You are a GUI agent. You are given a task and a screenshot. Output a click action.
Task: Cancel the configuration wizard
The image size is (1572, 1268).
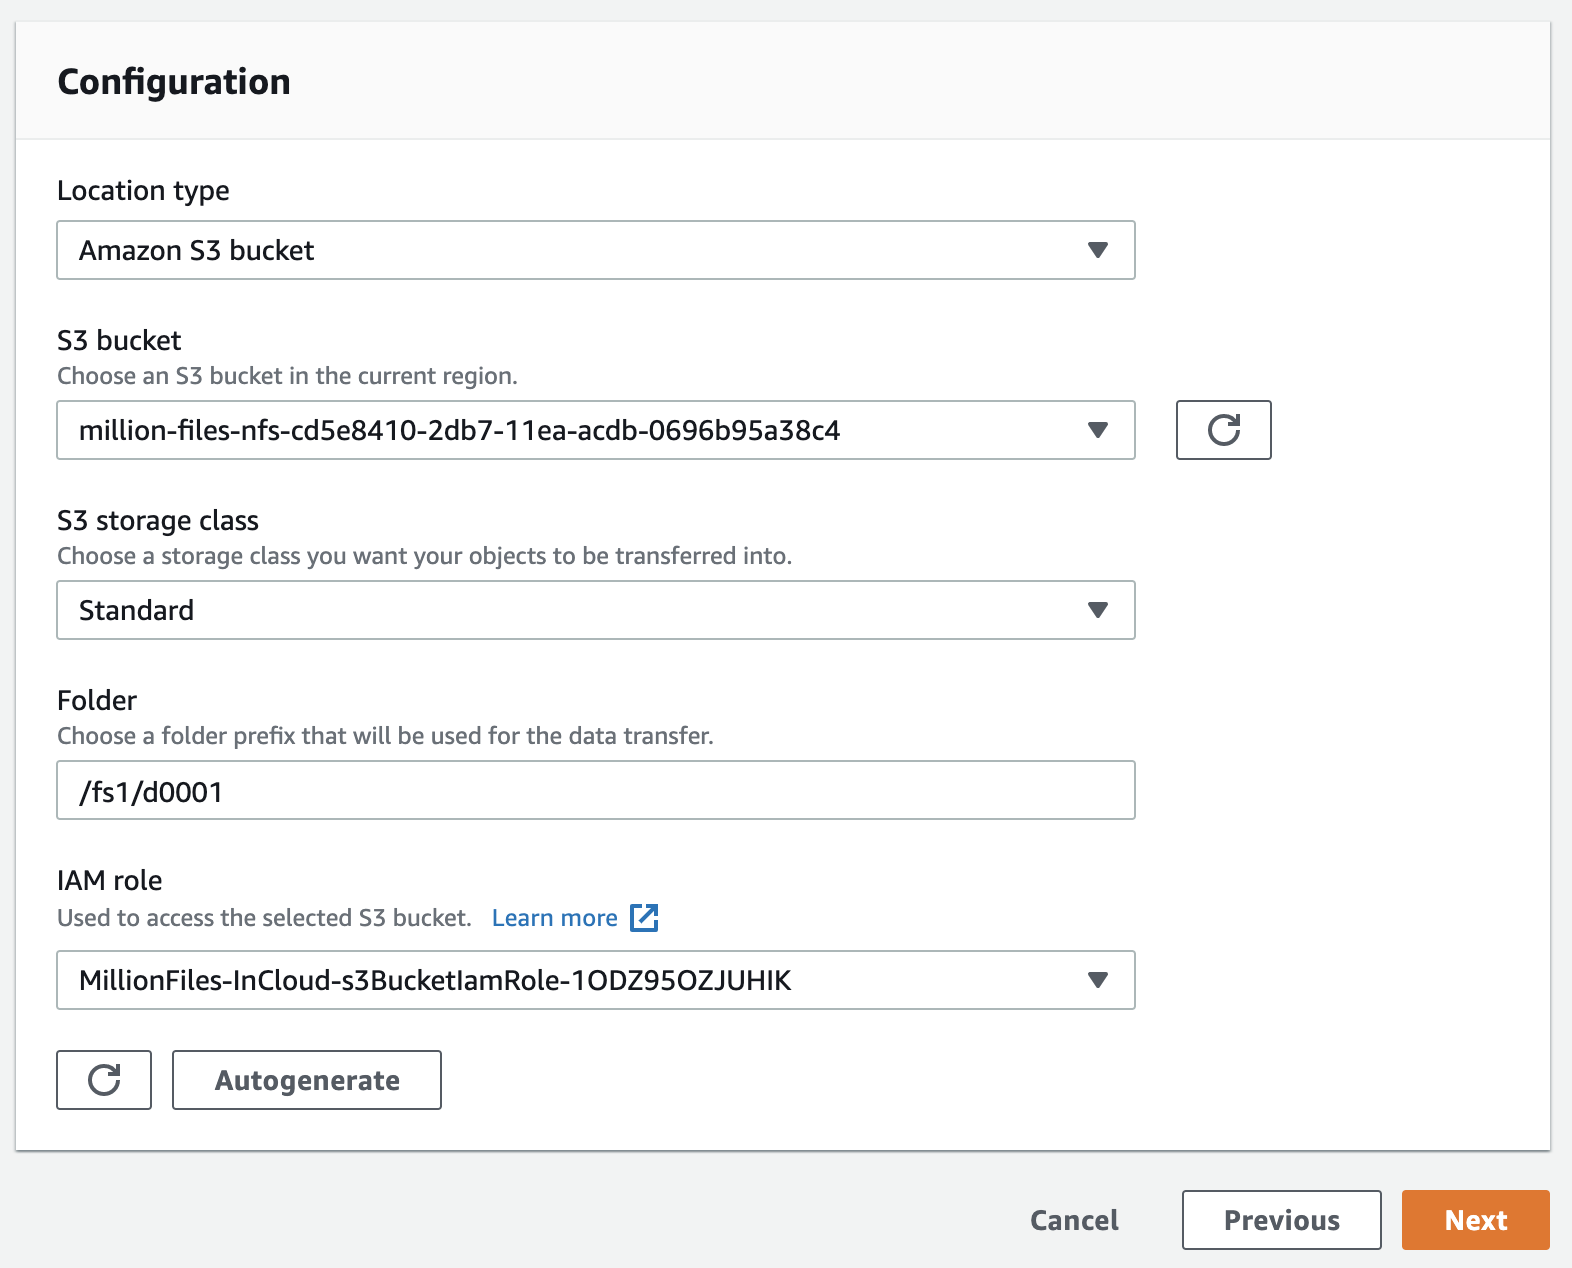pyautogui.click(x=1075, y=1220)
